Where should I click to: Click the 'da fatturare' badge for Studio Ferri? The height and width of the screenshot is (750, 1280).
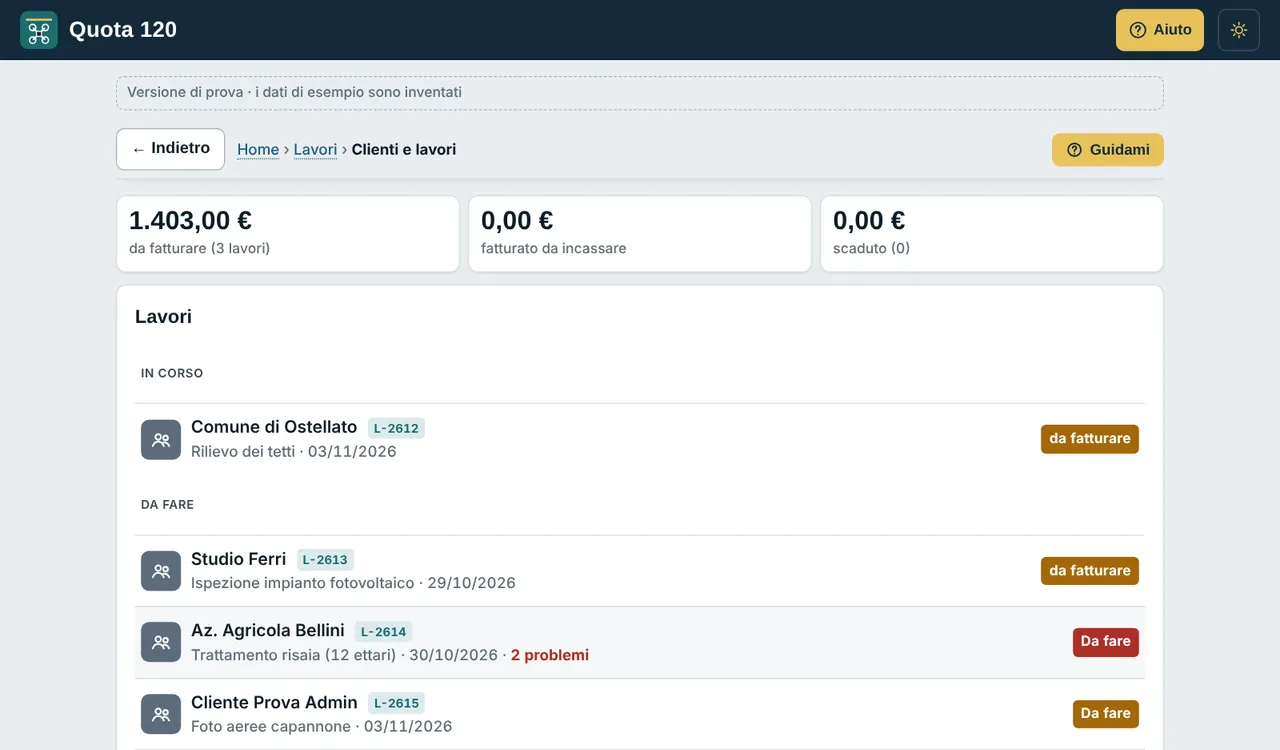pyautogui.click(x=1090, y=571)
